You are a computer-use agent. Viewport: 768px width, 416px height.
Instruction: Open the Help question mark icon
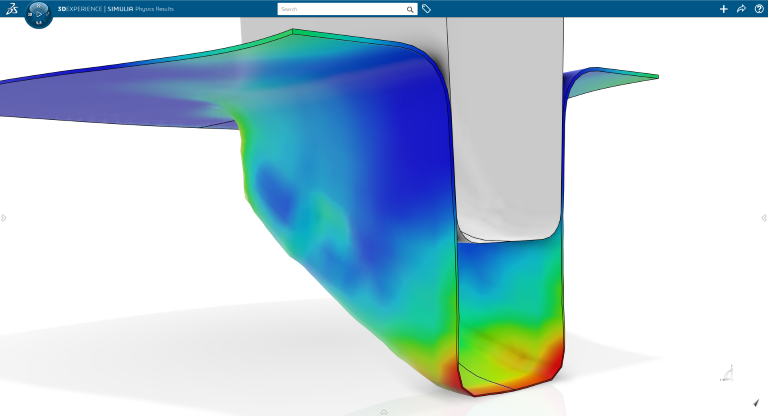click(x=759, y=9)
